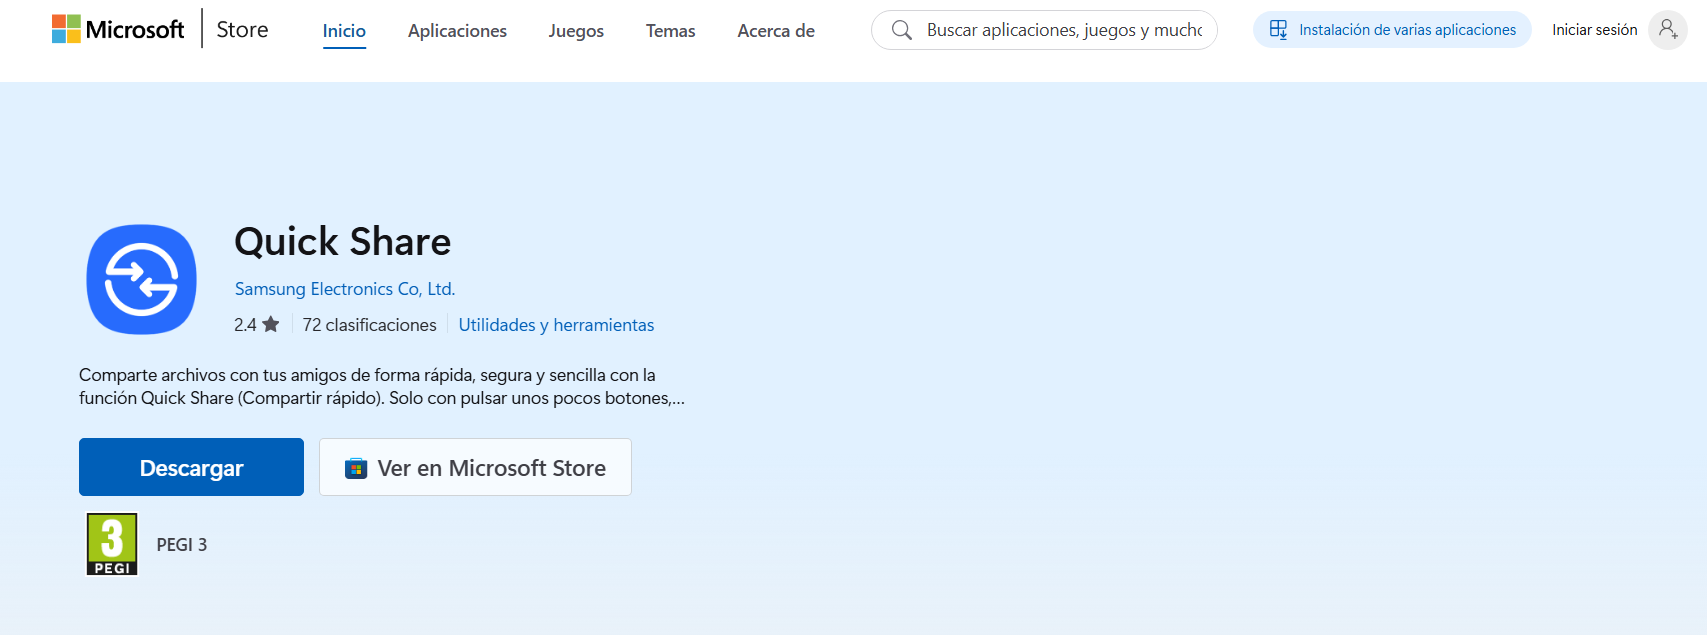
Task: Click the PEGI 3 label text
Action: pyautogui.click(x=182, y=545)
